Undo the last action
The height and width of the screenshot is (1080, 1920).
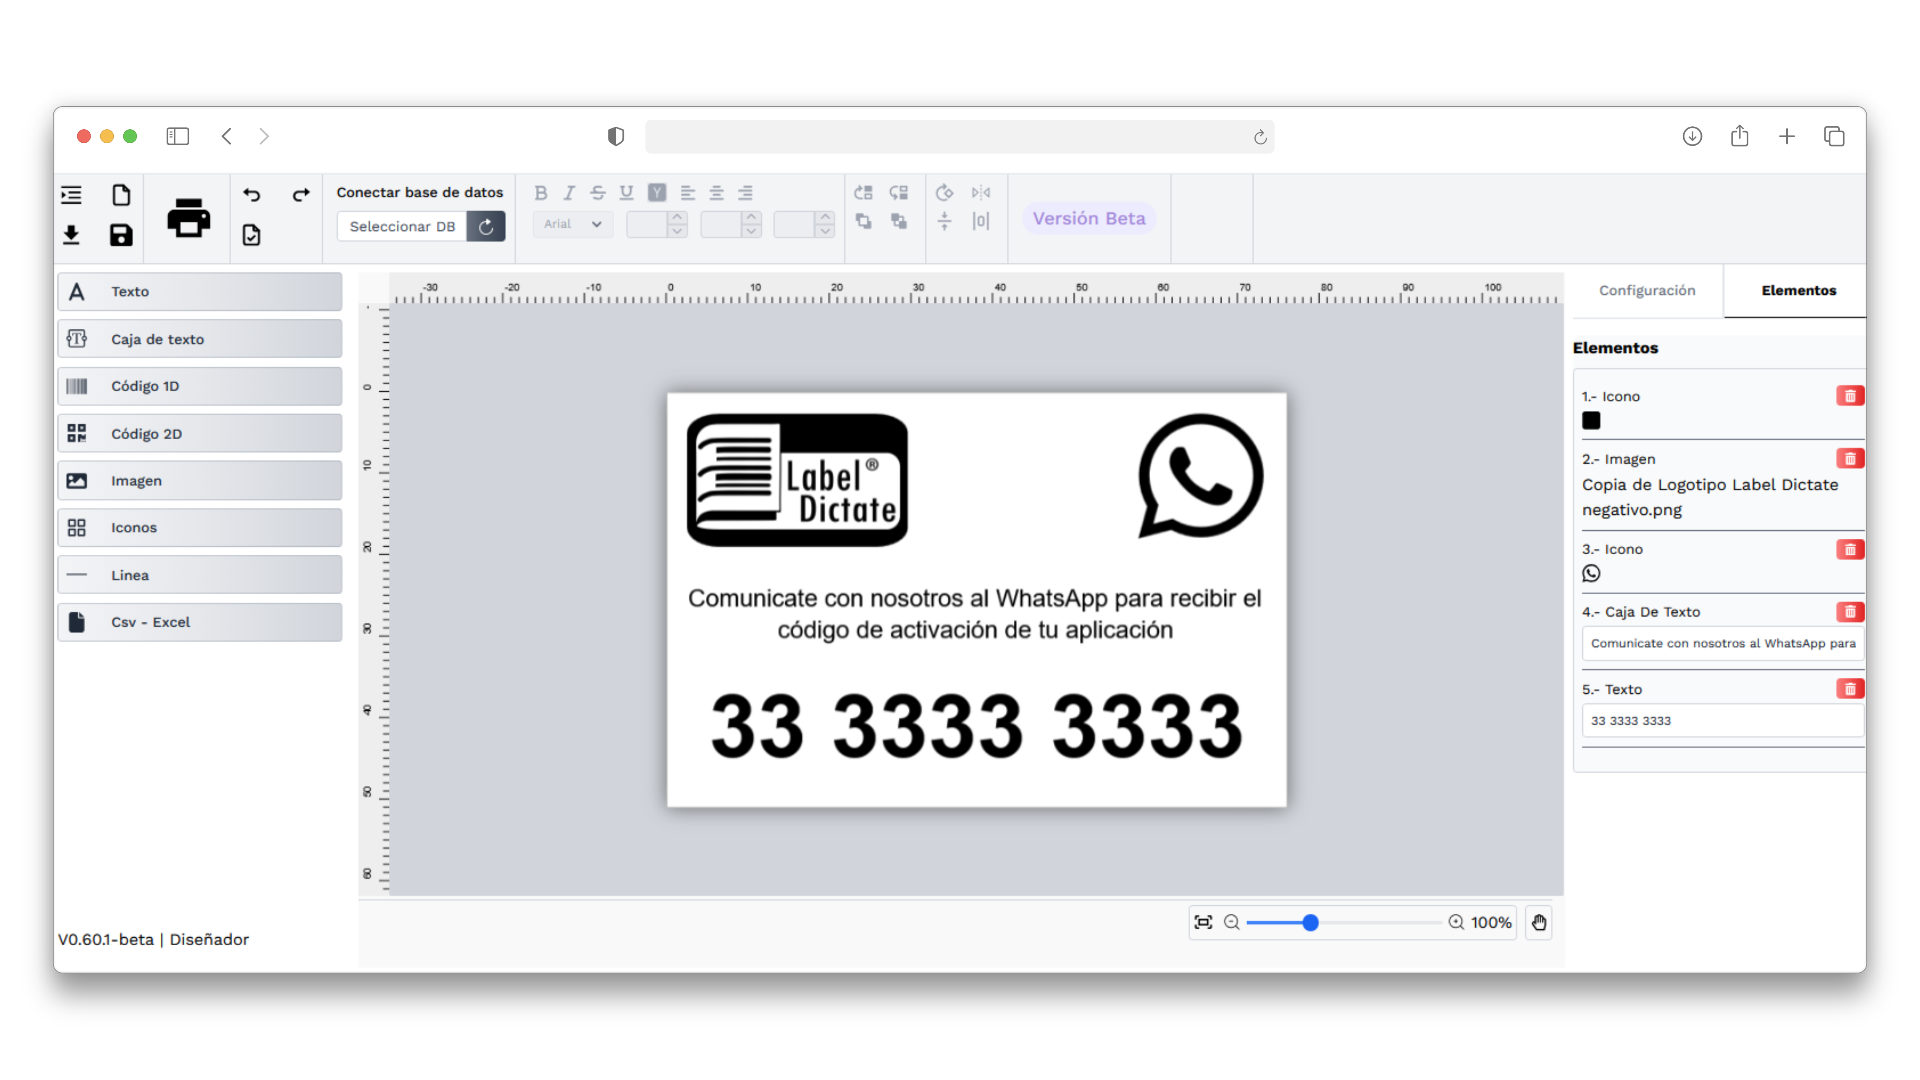(x=252, y=195)
